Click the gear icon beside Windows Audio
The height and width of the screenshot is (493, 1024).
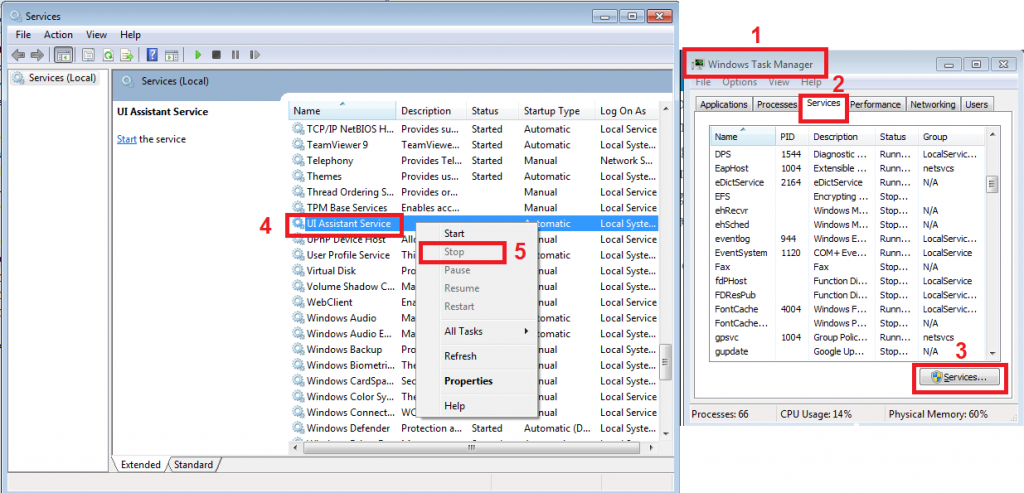[x=298, y=318]
